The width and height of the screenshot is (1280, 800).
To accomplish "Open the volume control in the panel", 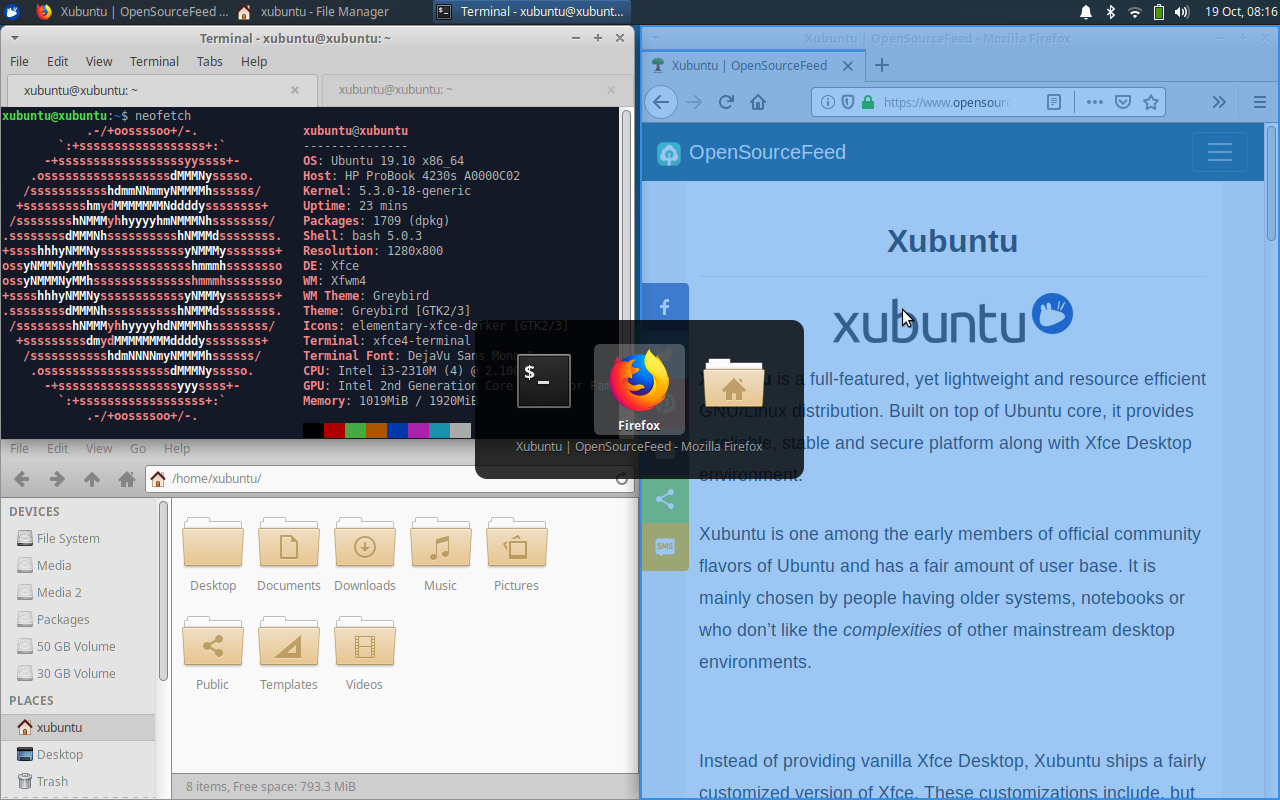I will tap(1182, 12).
